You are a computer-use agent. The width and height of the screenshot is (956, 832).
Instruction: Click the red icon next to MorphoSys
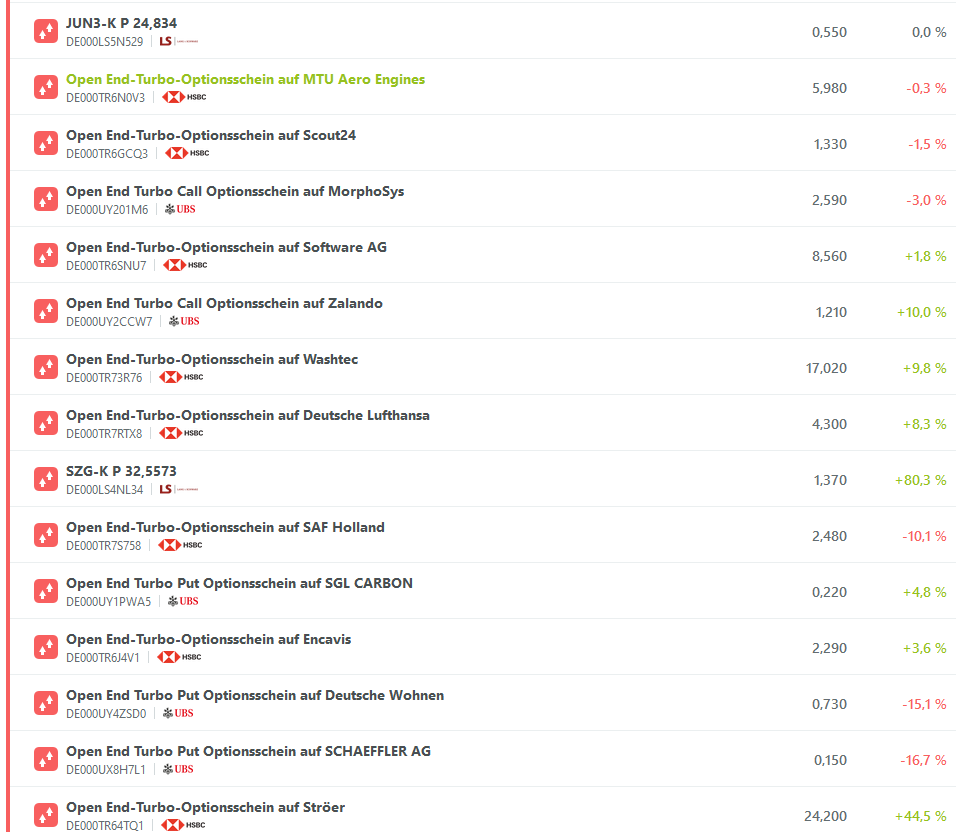[45, 199]
